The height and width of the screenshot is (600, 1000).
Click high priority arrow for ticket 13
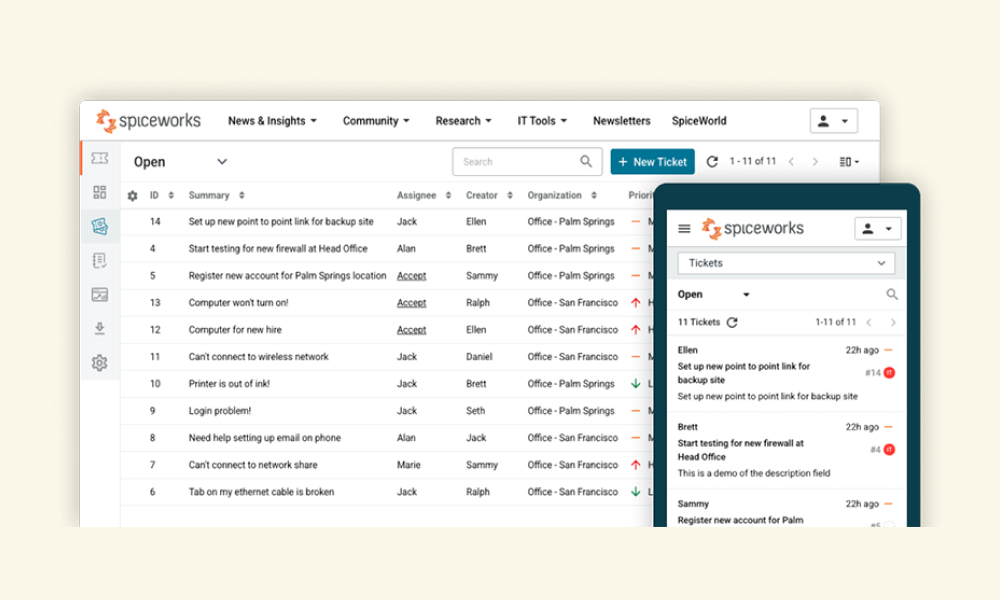(x=635, y=303)
